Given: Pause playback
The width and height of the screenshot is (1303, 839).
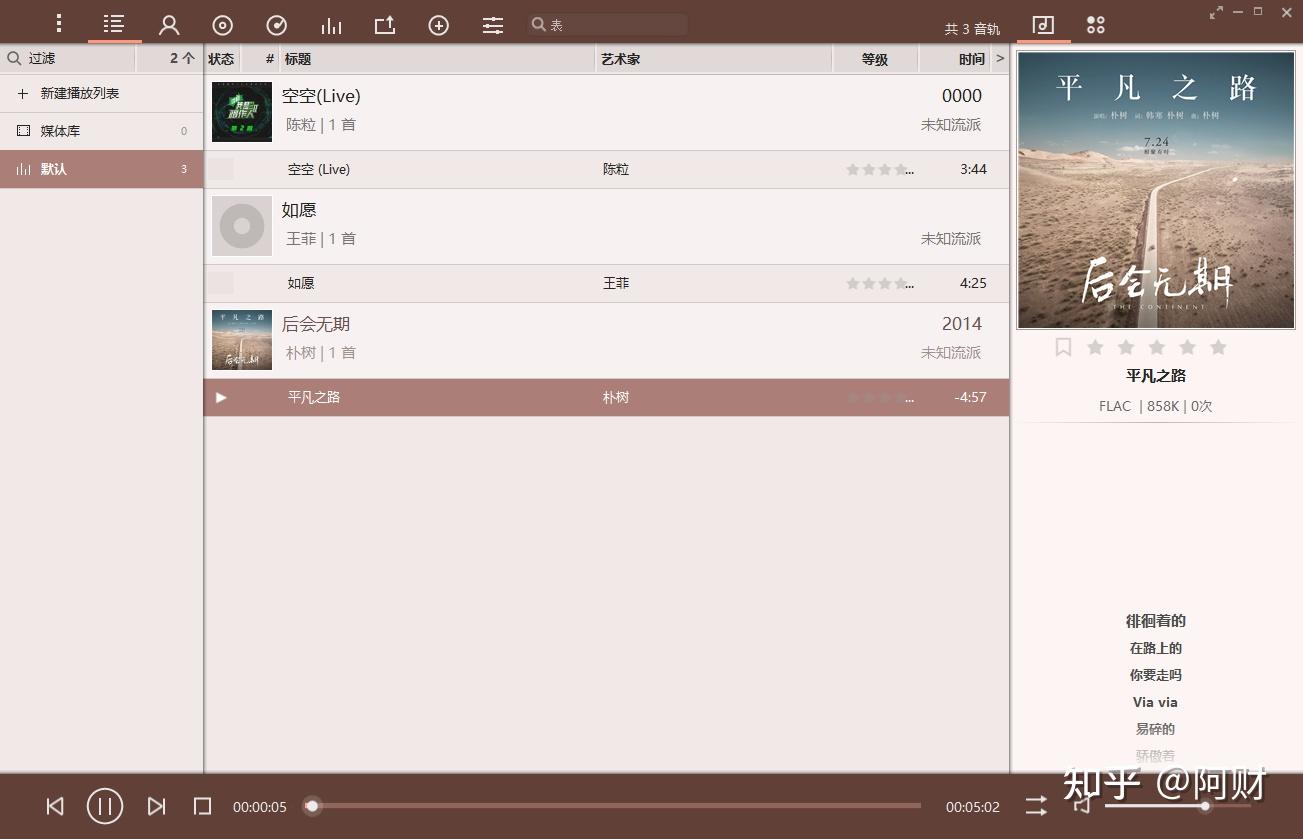Looking at the screenshot, I should tap(105, 806).
